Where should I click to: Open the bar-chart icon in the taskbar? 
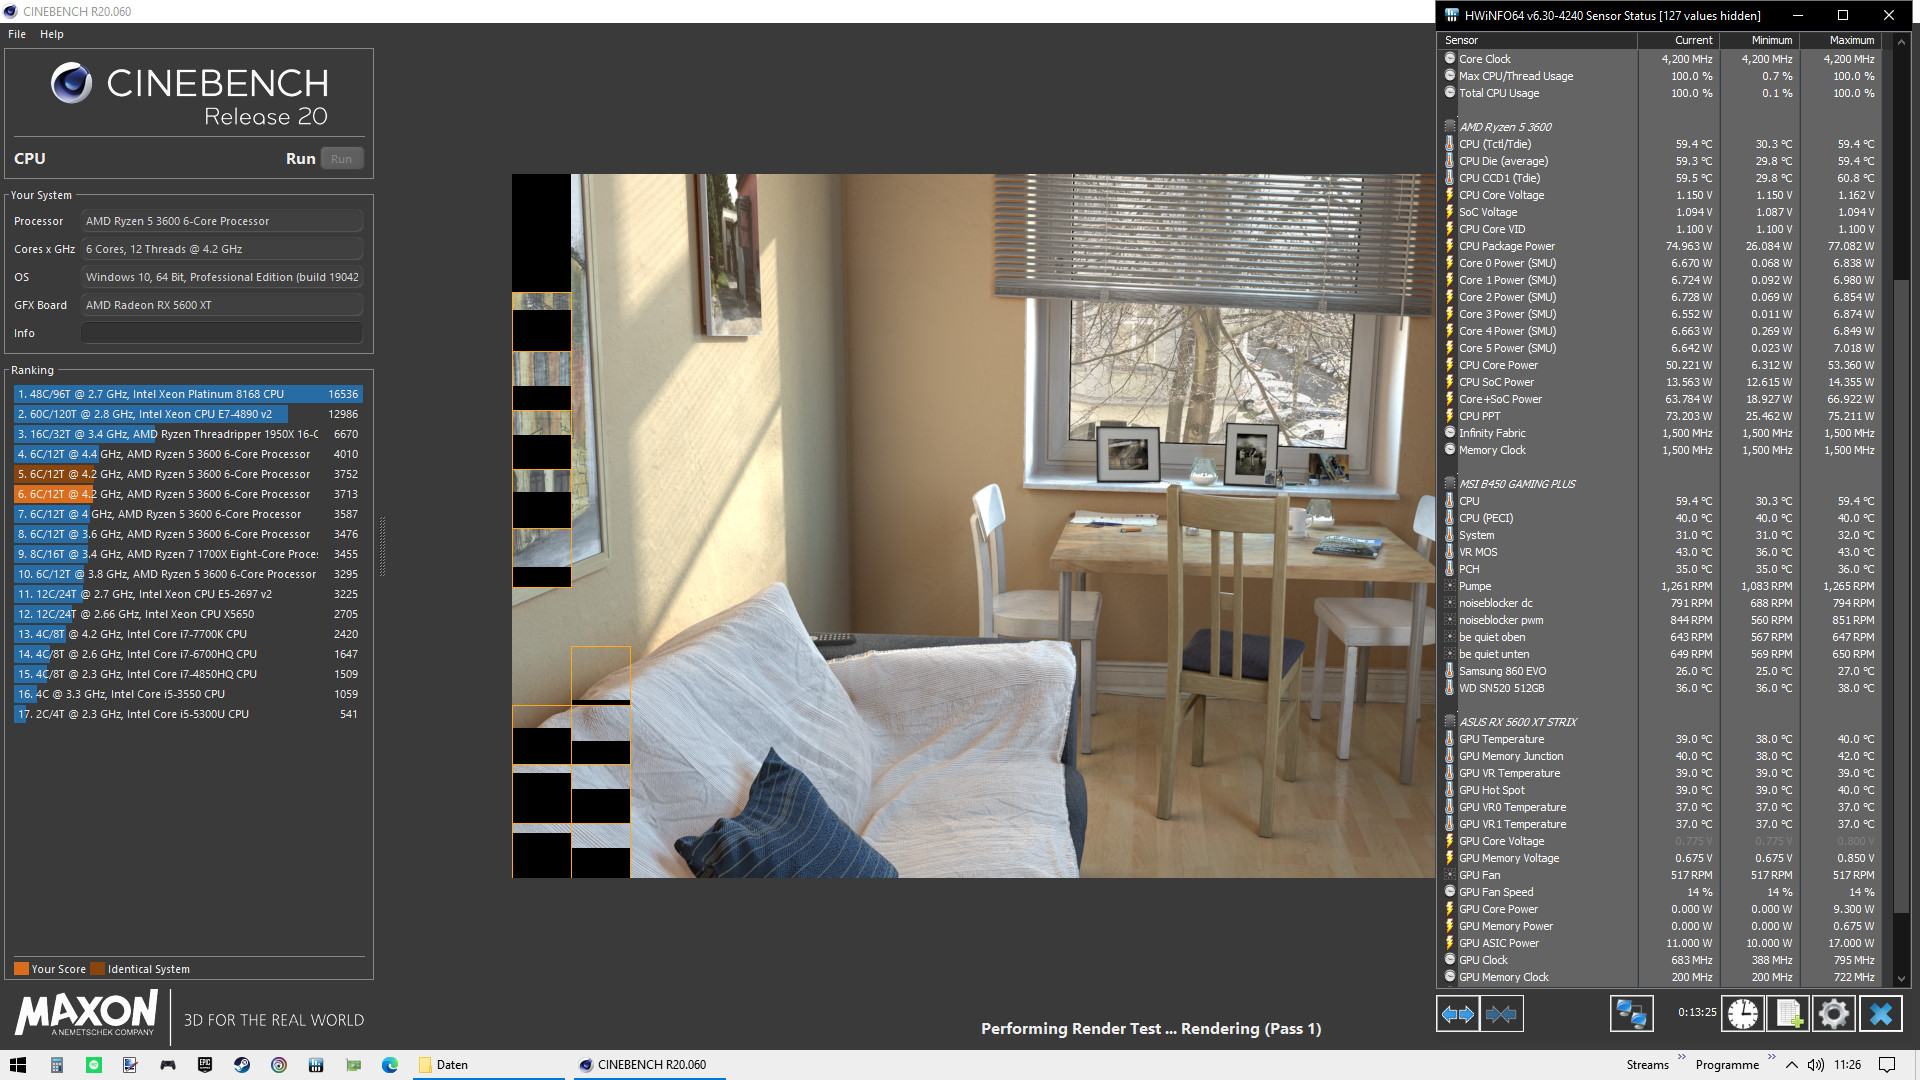315,1065
